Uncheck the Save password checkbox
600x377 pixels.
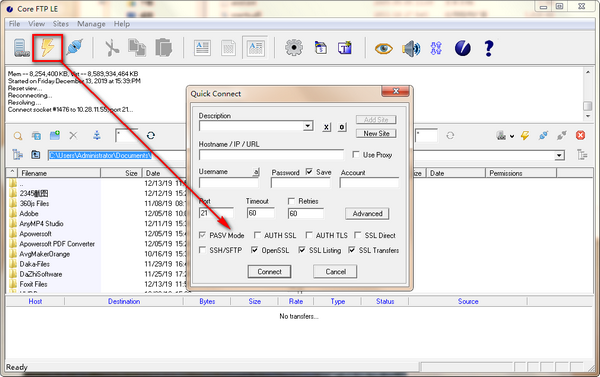pyautogui.click(x=309, y=171)
